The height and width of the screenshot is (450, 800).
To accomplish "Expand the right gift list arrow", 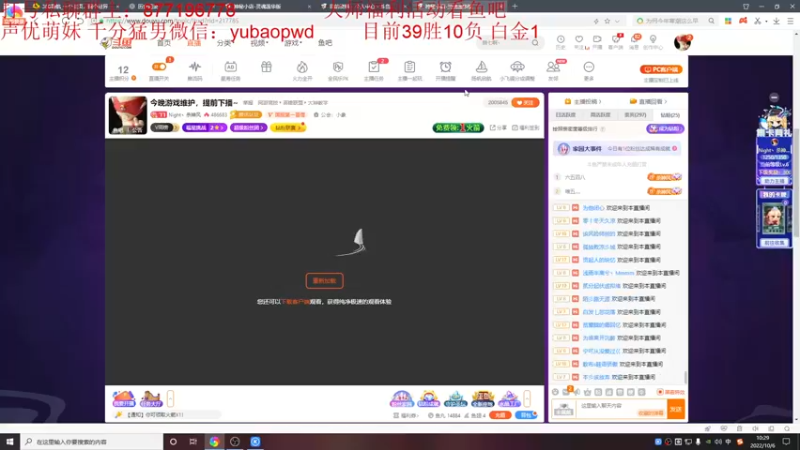I will point(527,398).
